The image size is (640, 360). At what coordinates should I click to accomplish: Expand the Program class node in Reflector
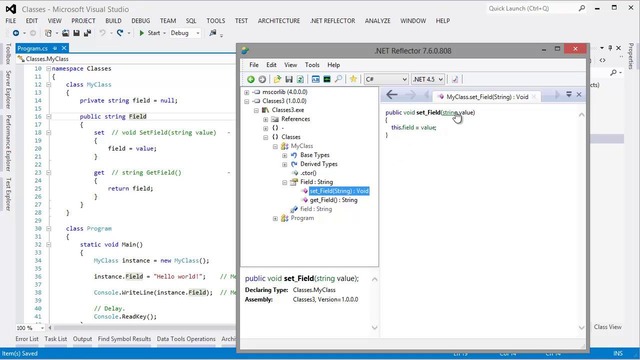click(275, 218)
